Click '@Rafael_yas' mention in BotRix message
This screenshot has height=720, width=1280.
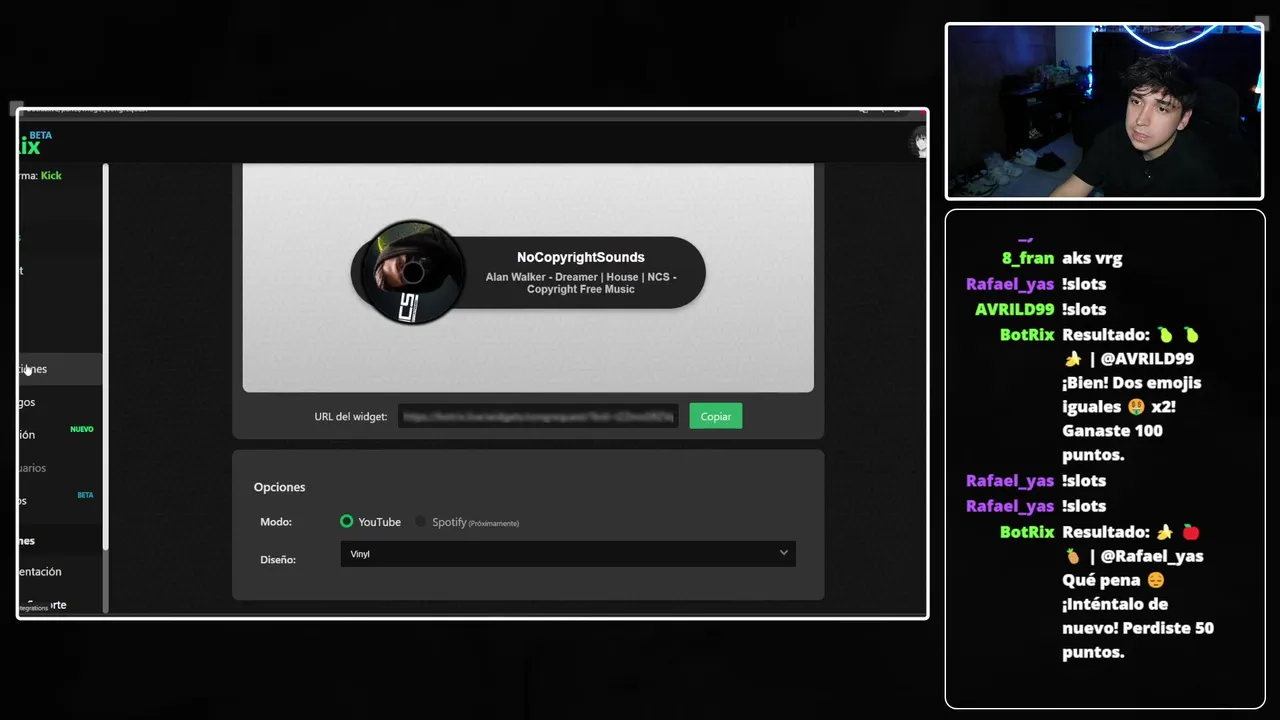[1152, 555]
